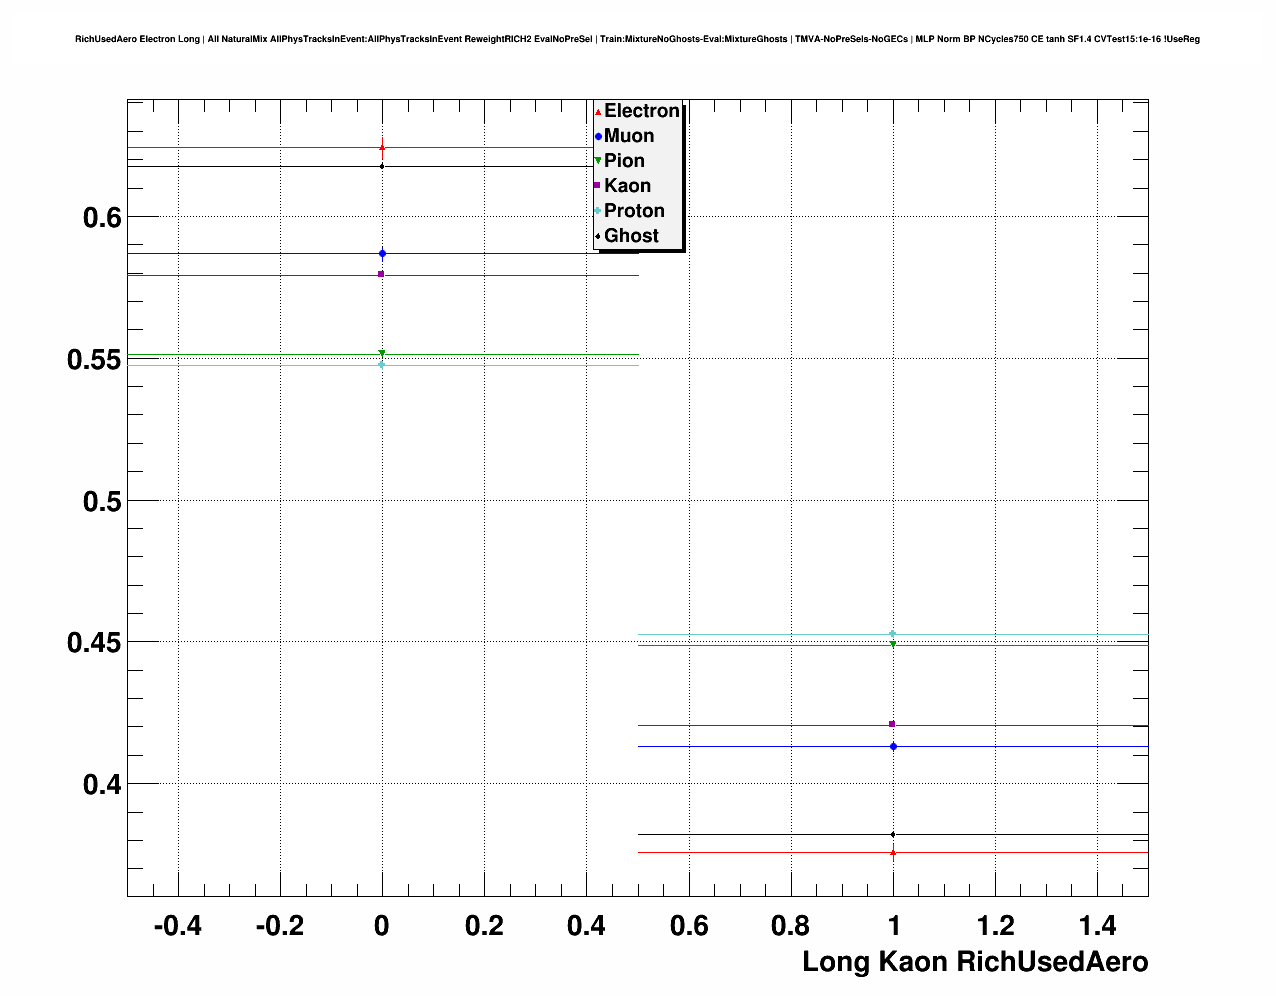Select the purple Kaon square legend marker
1276x996 pixels.
click(x=598, y=186)
